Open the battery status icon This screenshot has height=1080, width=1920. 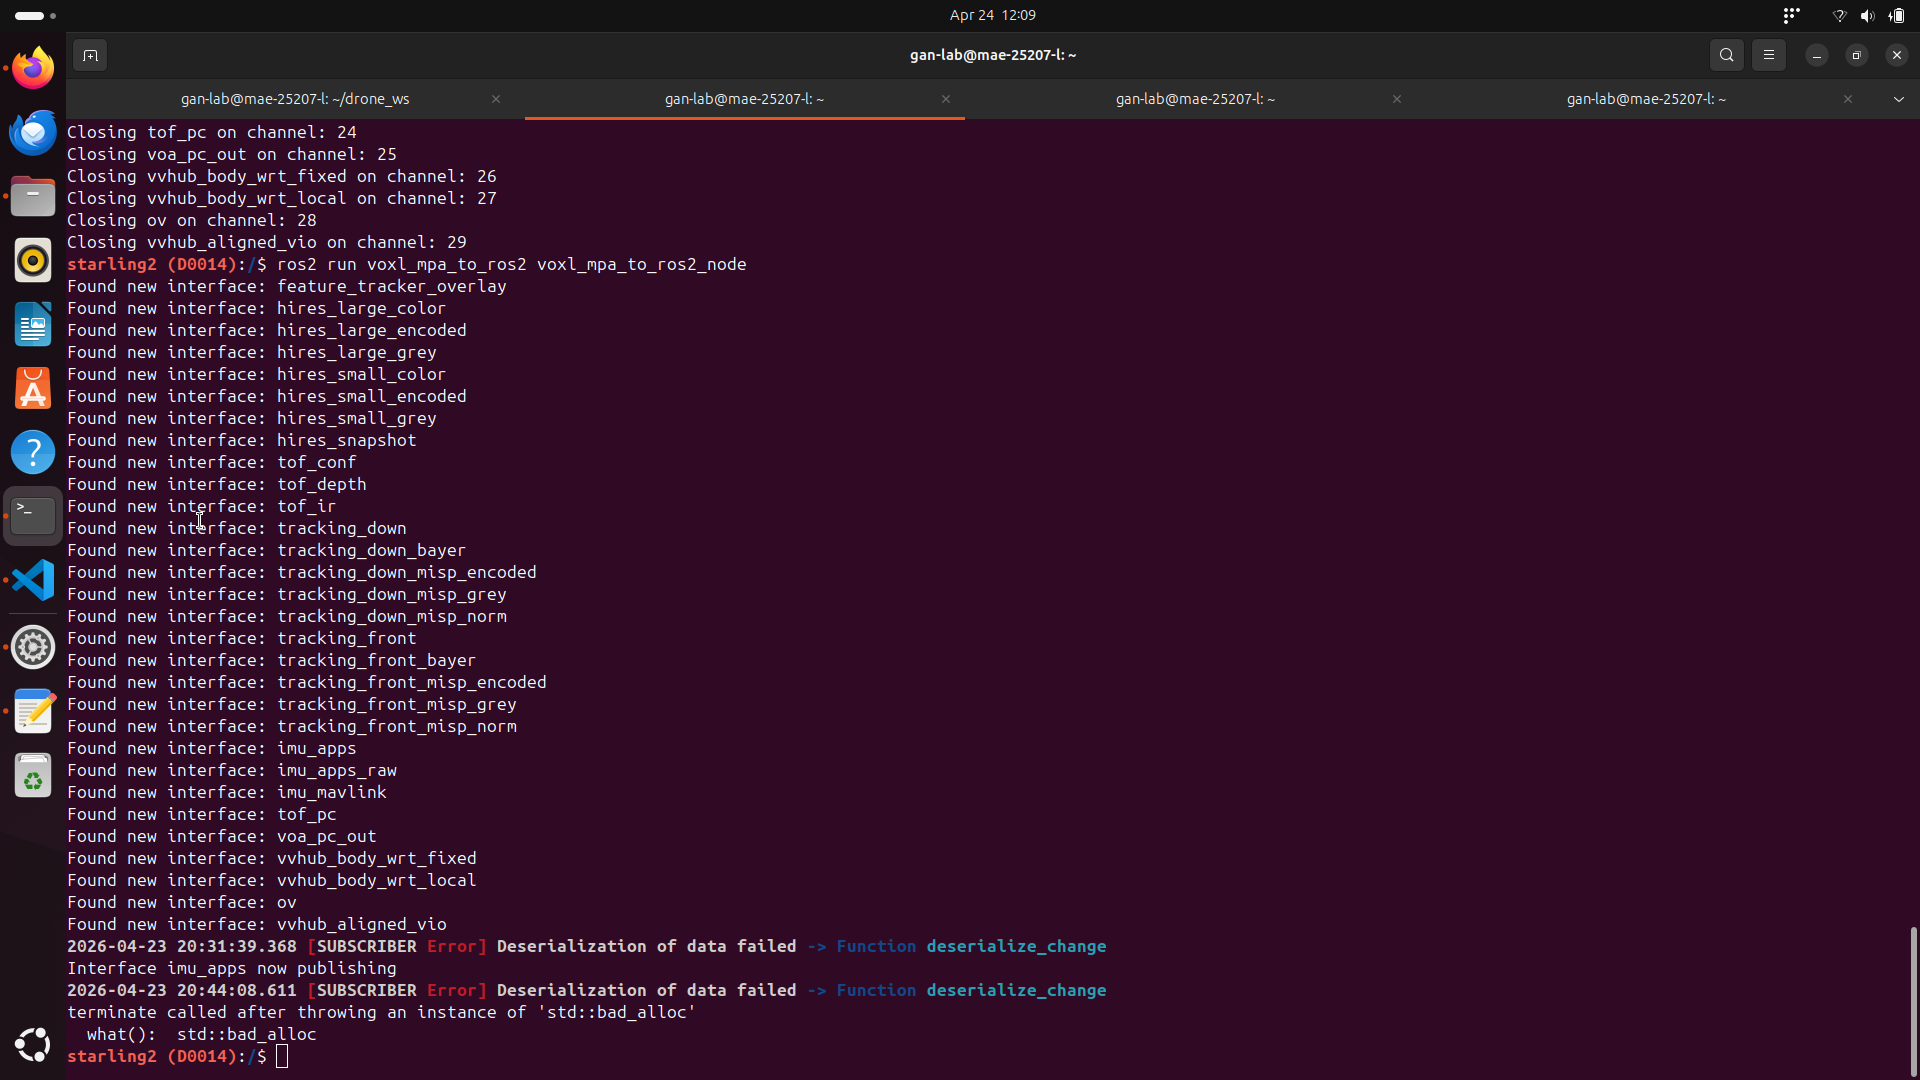1896,15
